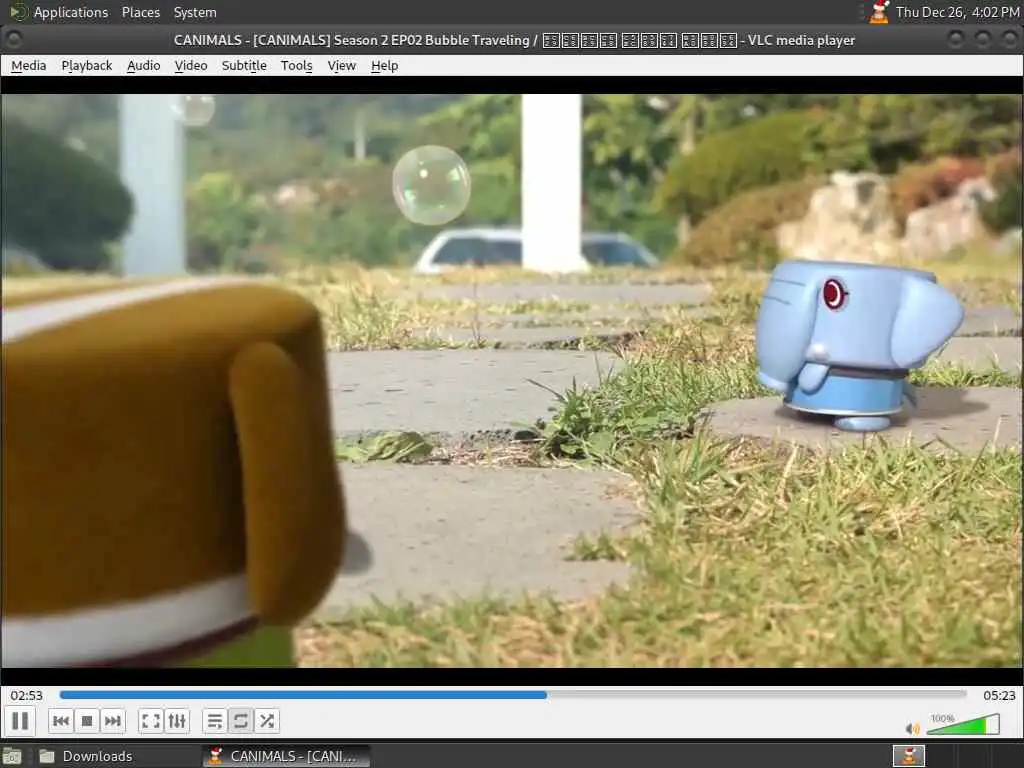Jump to previous media in playlist
Viewport: 1024px width, 768px height.
61,721
